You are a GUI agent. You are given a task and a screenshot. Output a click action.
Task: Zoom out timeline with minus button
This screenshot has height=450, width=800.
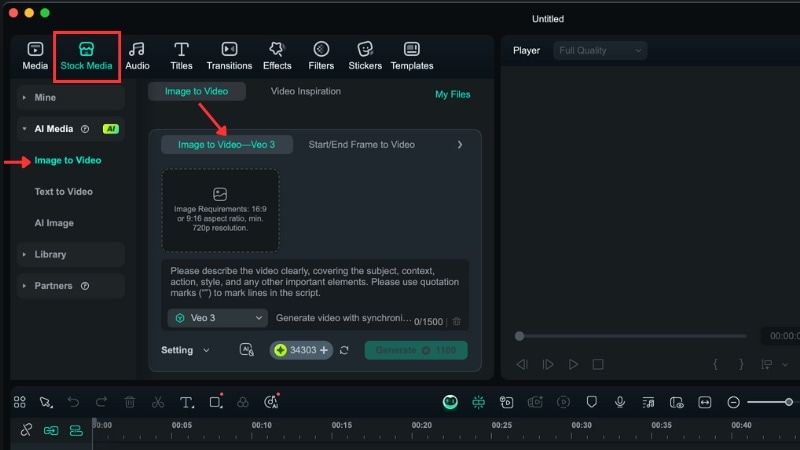tap(733, 402)
